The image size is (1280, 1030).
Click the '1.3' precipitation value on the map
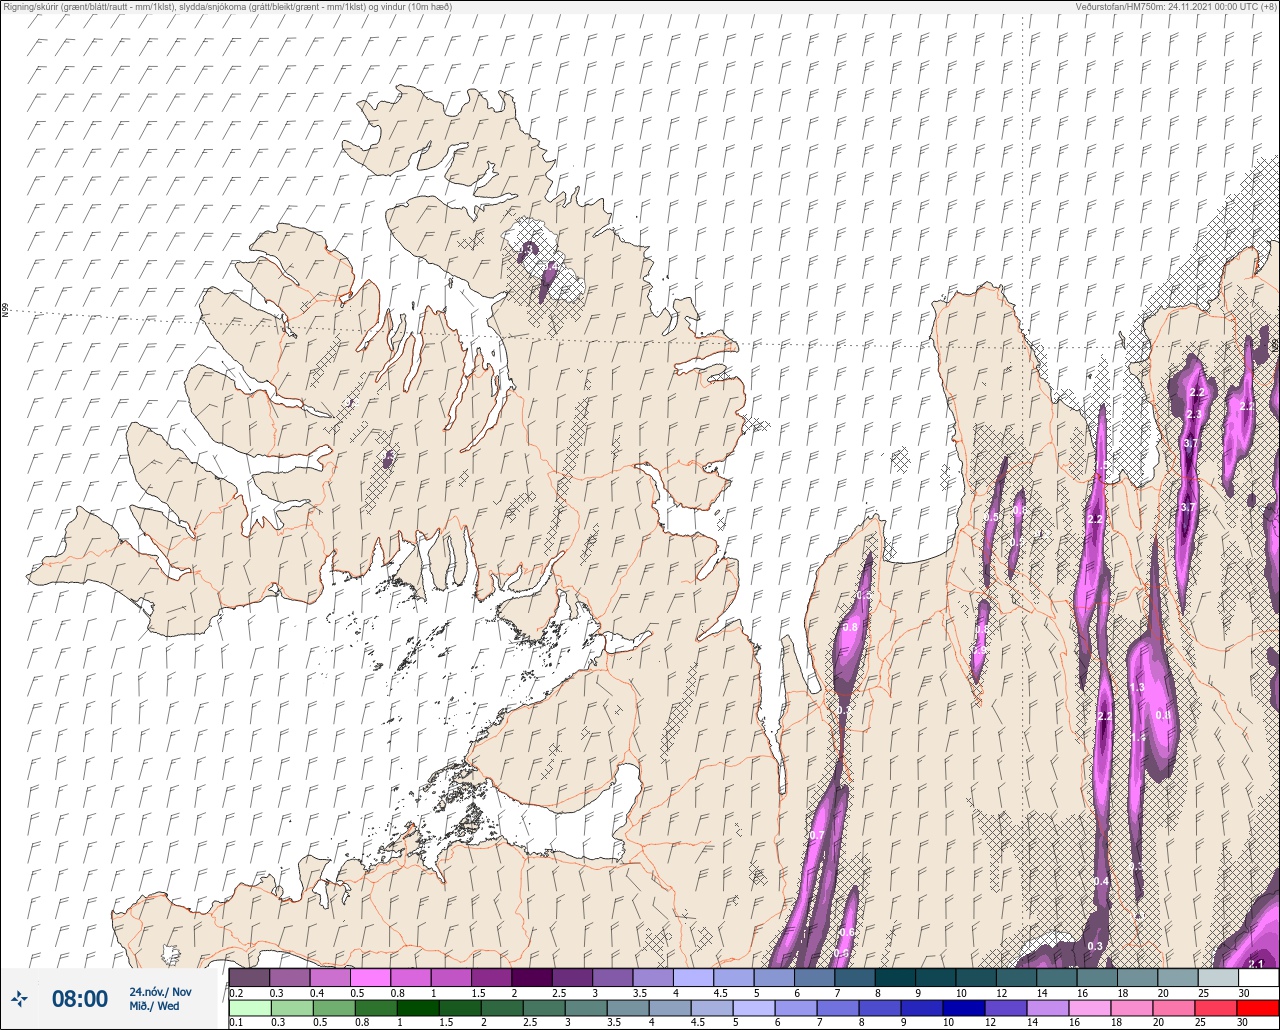pyautogui.click(x=1137, y=688)
